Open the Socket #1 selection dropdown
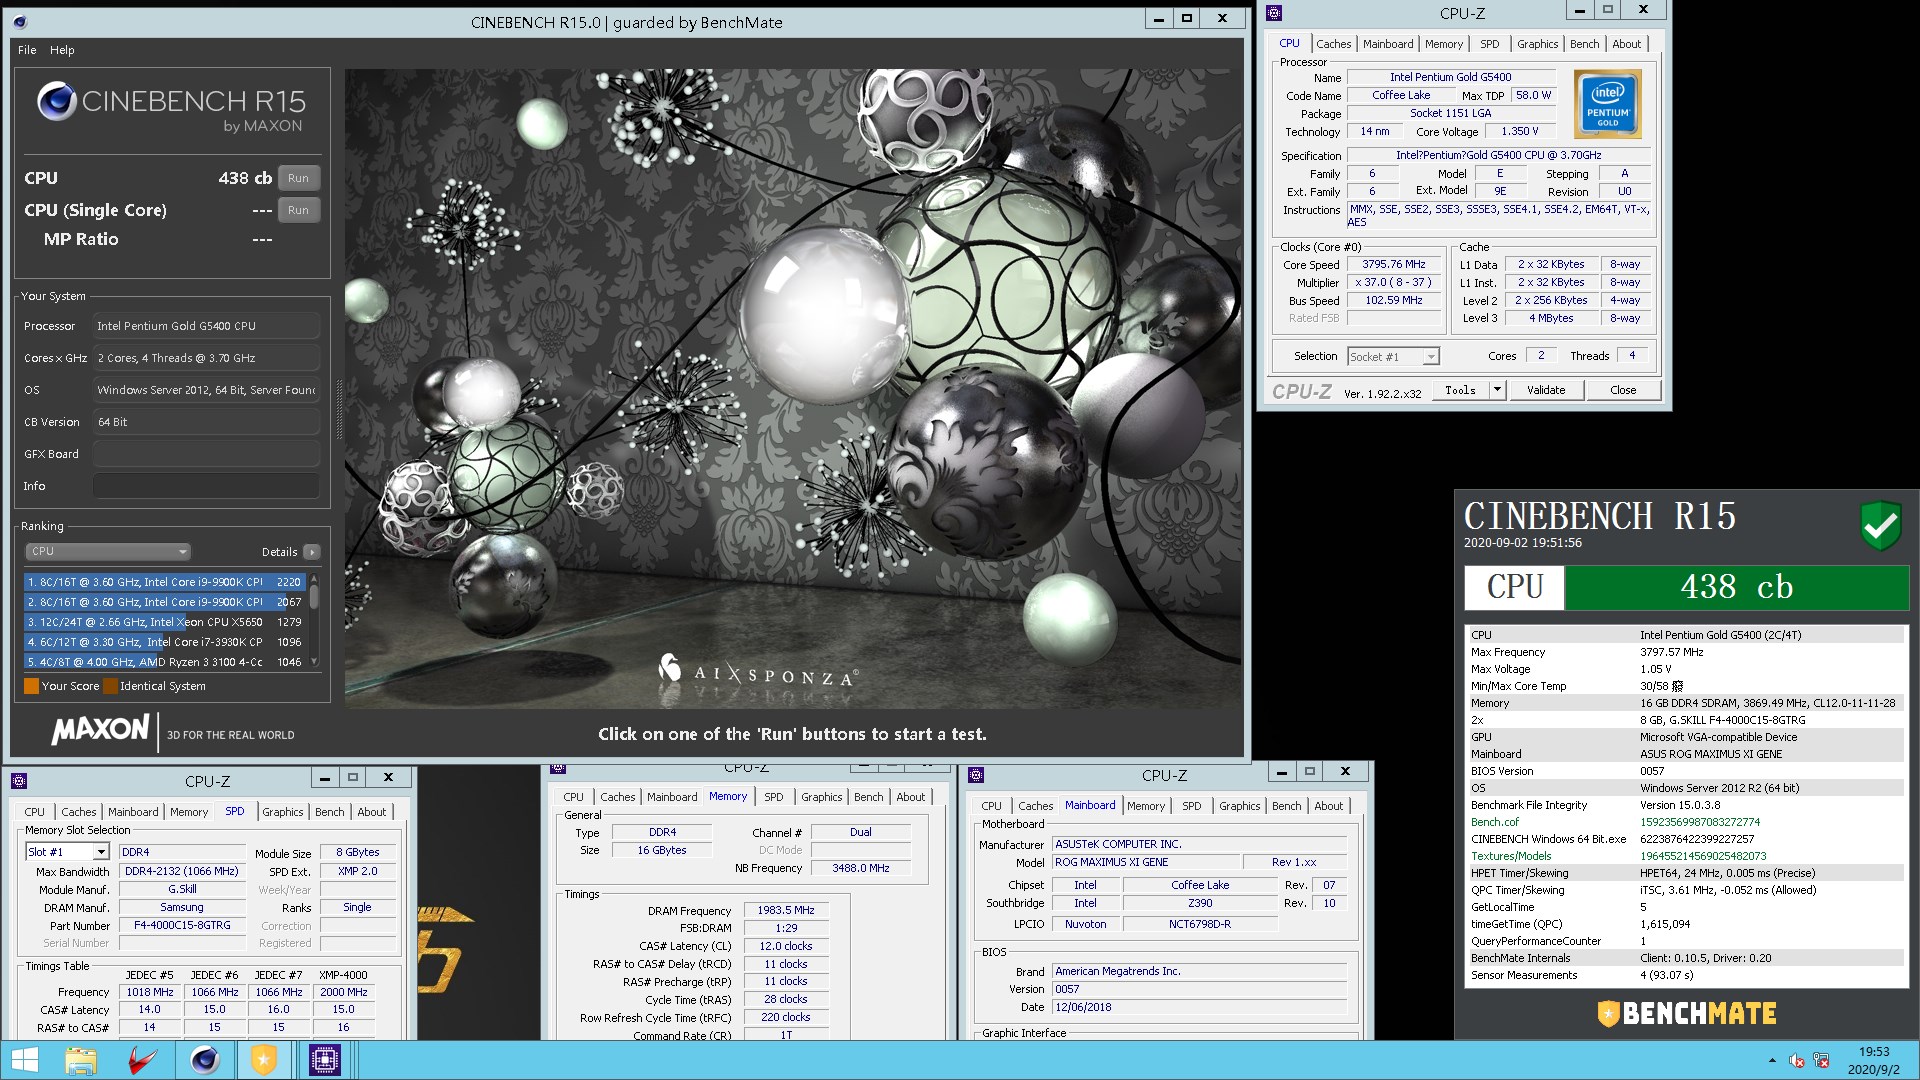The width and height of the screenshot is (1920, 1080). click(1393, 357)
